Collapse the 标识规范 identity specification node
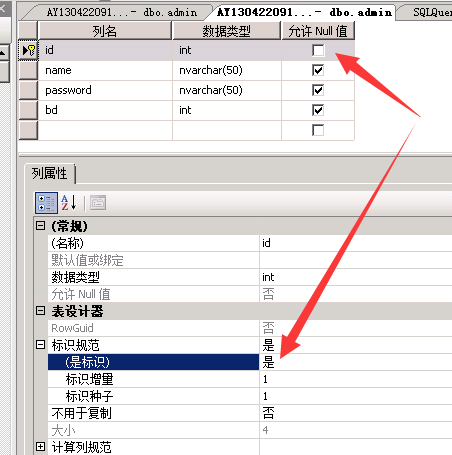The image size is (452, 455). click(x=40, y=344)
